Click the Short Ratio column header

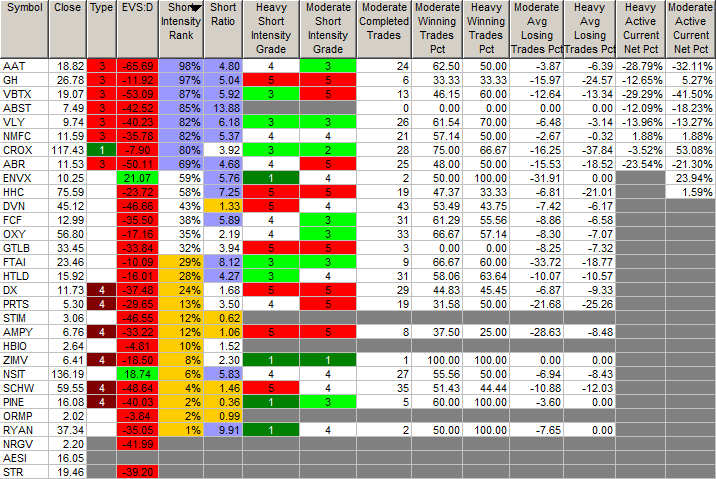point(223,29)
